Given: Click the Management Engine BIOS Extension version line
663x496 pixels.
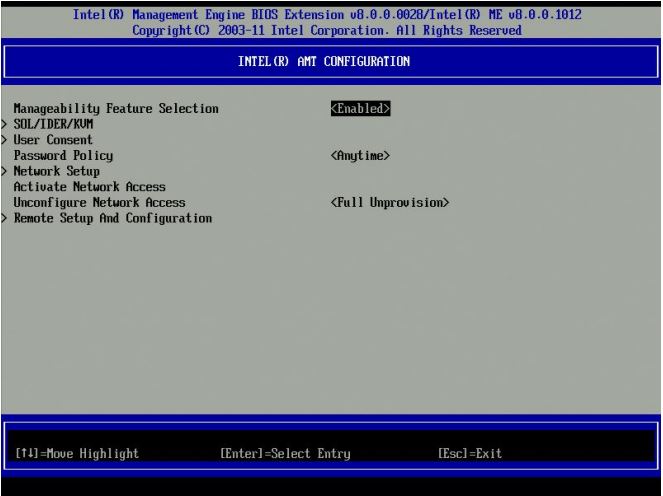Looking at the screenshot, I should point(327,15).
